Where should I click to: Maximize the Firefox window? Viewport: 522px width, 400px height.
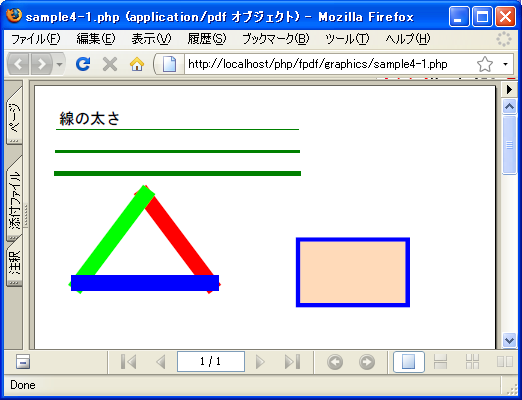(482, 16)
